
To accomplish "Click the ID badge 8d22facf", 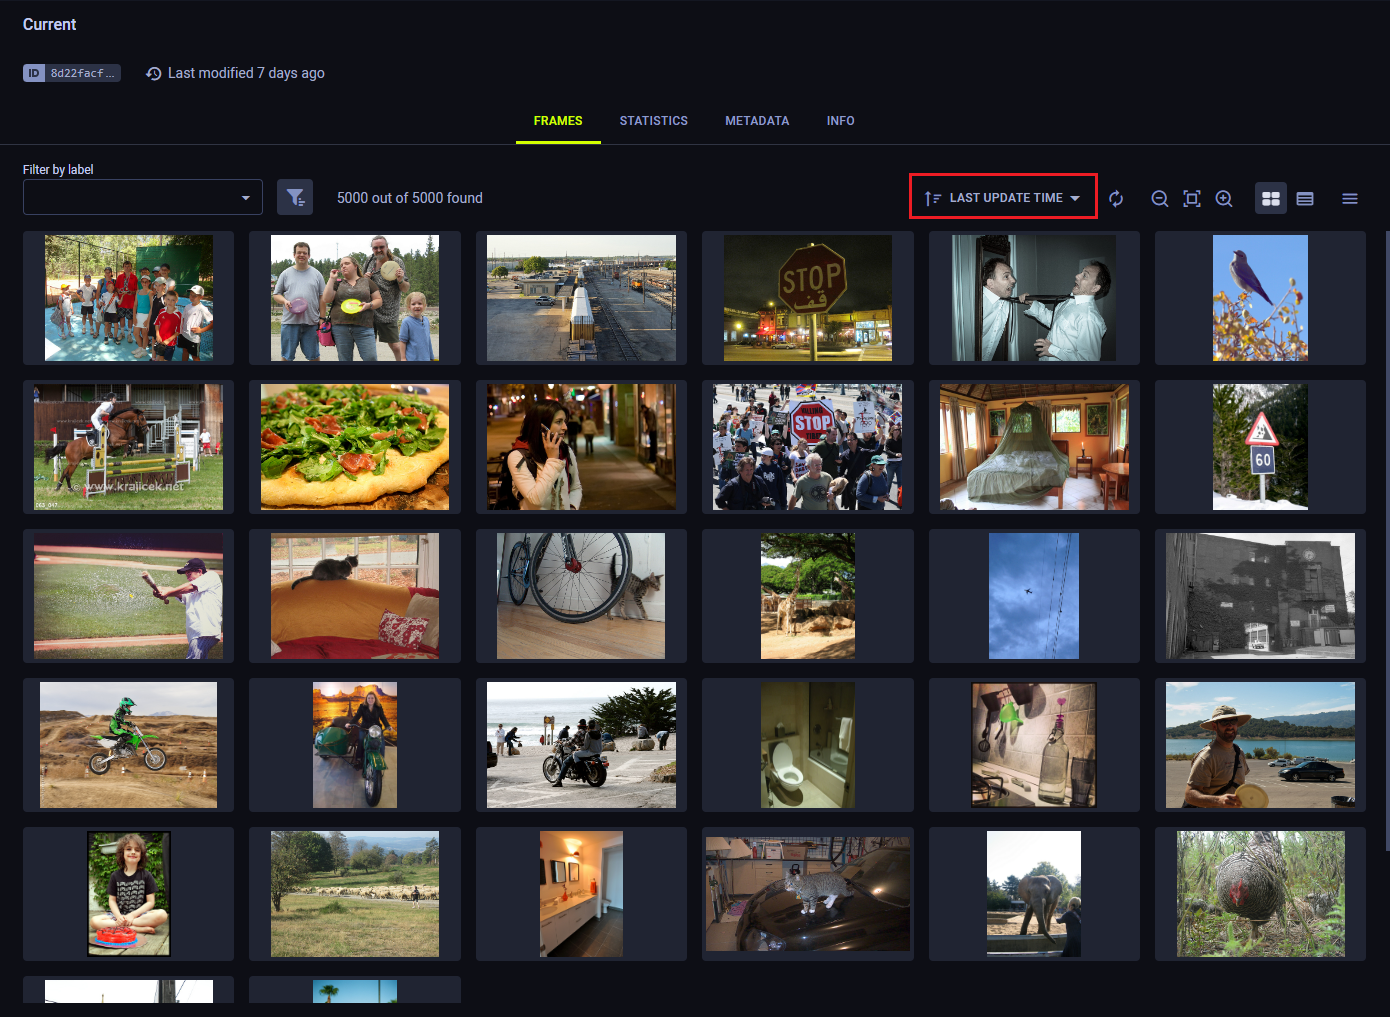I will [x=72, y=73].
